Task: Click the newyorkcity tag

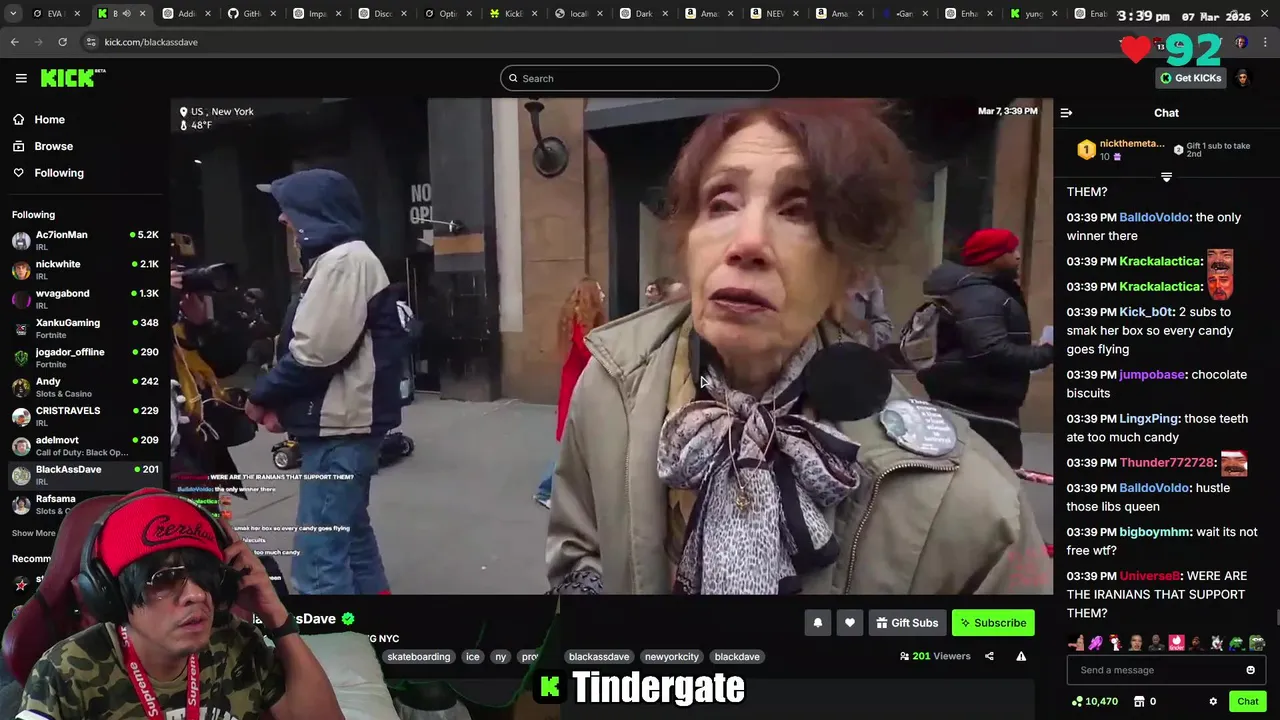Action: pyautogui.click(x=671, y=657)
